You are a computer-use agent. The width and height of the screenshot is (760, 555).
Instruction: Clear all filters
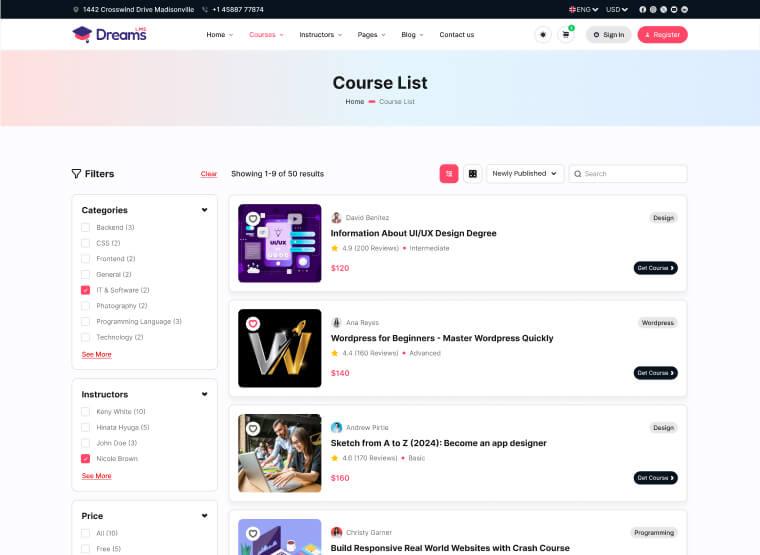(208, 174)
